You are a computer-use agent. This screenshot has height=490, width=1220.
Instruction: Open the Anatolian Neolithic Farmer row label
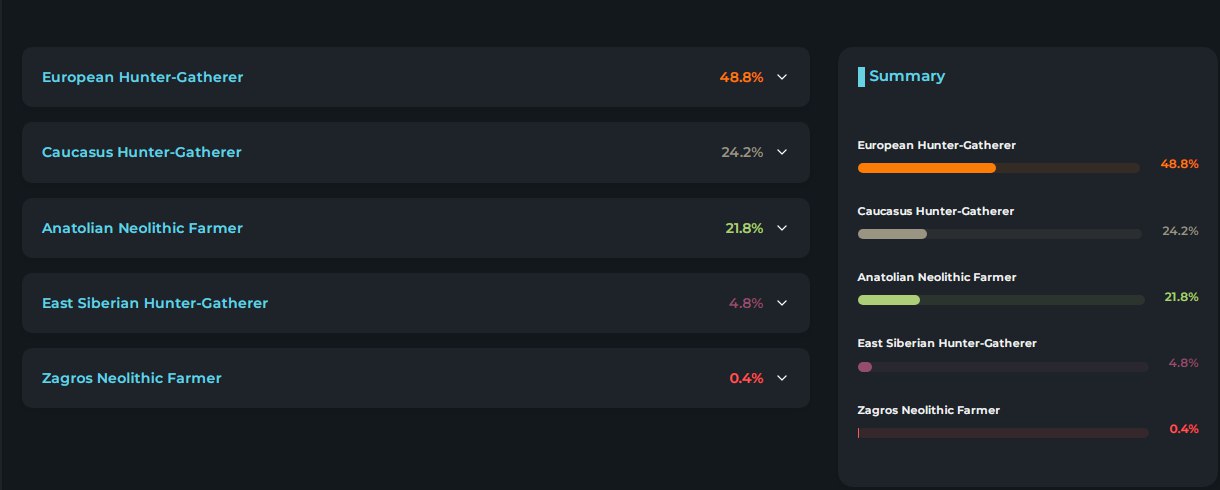(x=142, y=228)
